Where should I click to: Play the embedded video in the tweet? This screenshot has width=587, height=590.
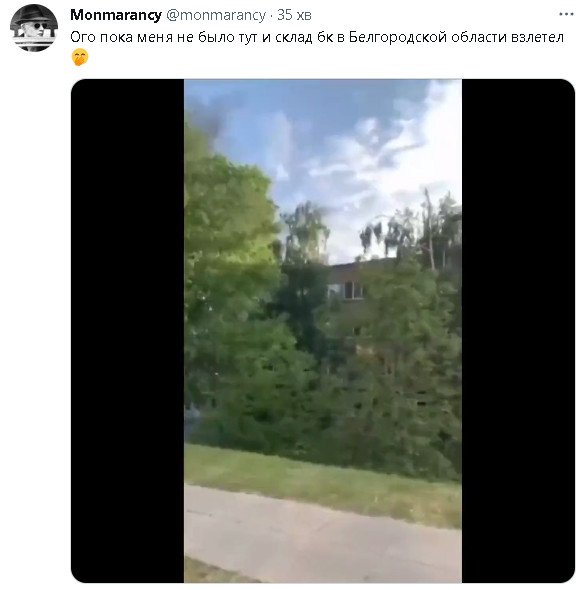[x=323, y=331]
